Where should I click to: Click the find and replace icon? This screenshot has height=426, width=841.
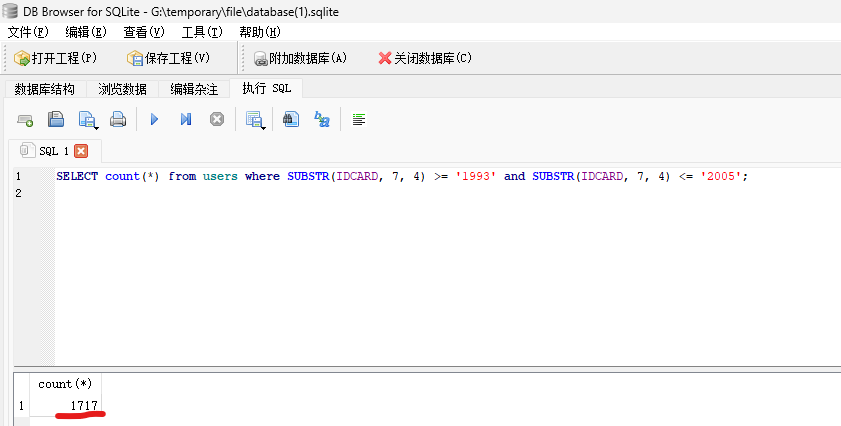point(322,119)
